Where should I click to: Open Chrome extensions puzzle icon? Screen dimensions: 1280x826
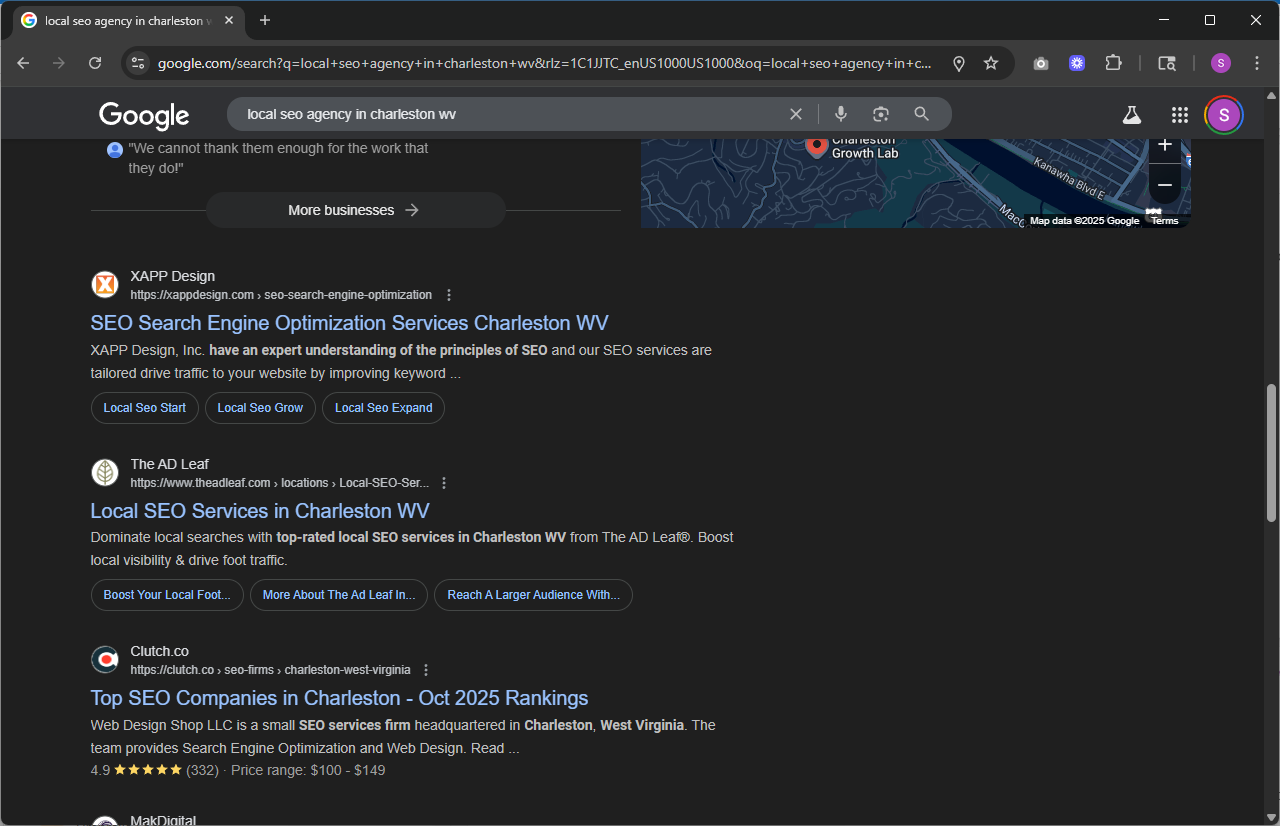[1113, 63]
